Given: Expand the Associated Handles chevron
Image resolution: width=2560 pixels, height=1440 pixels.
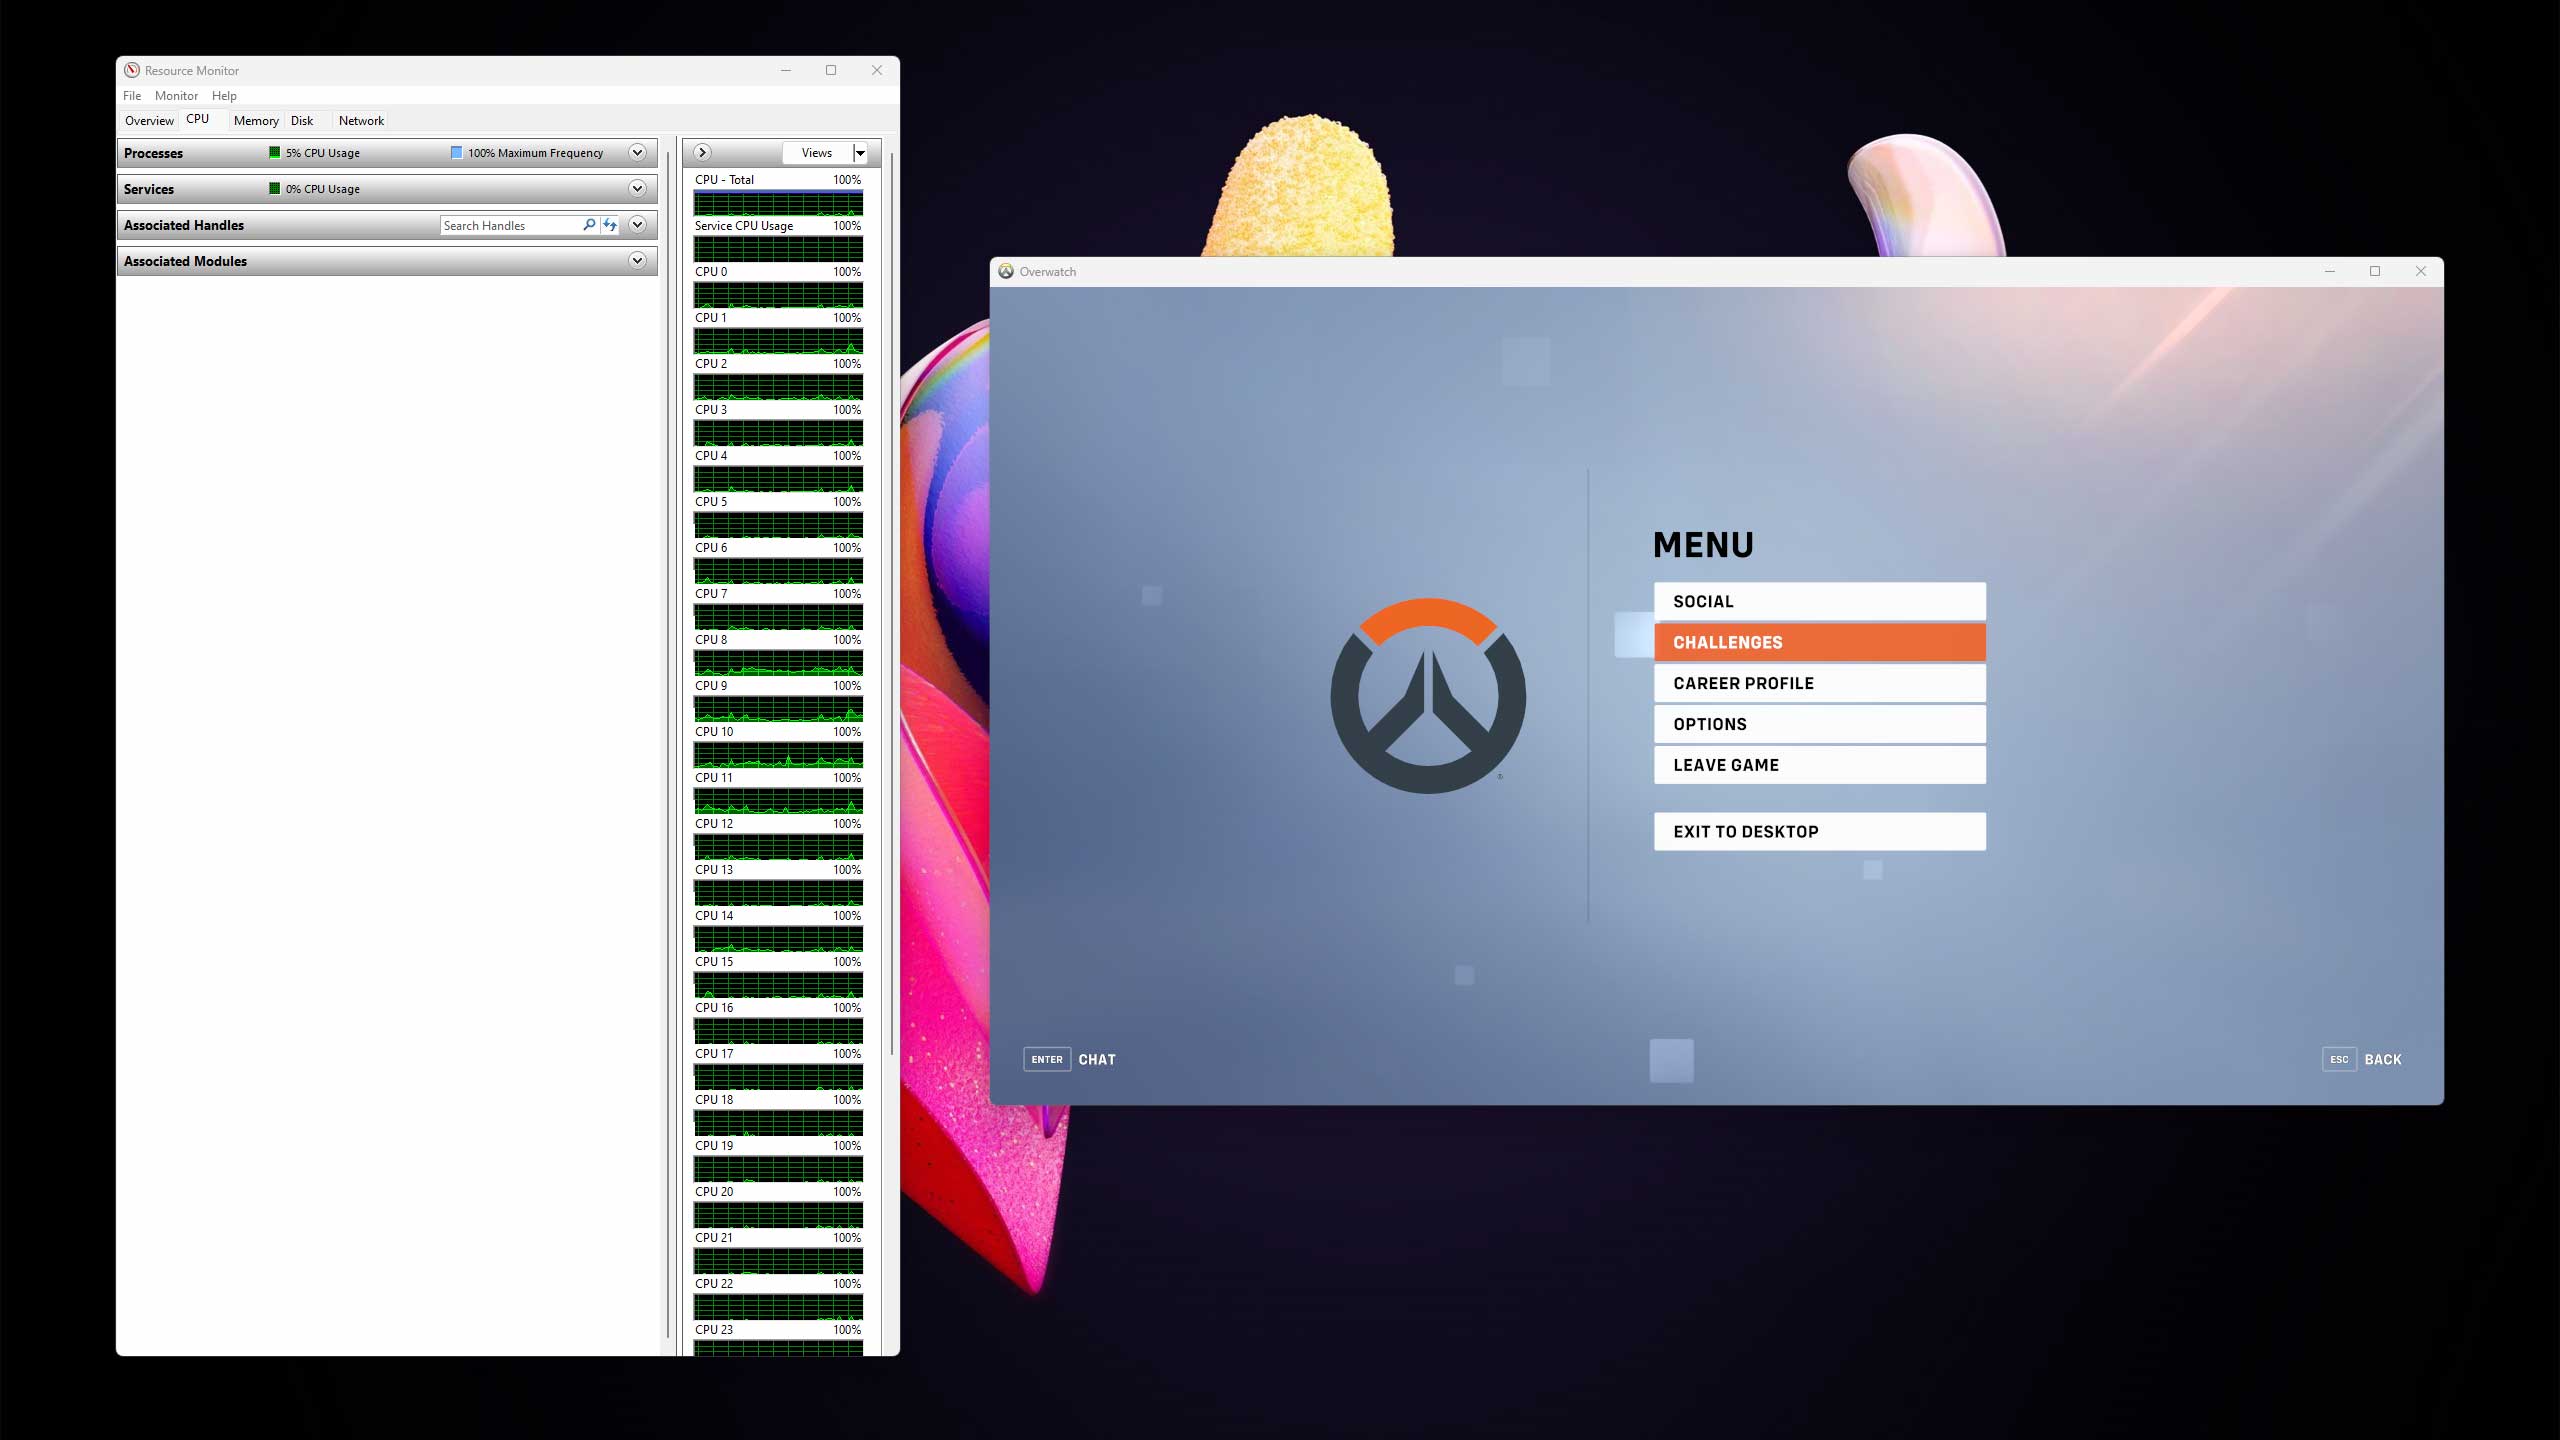Looking at the screenshot, I should point(637,224).
